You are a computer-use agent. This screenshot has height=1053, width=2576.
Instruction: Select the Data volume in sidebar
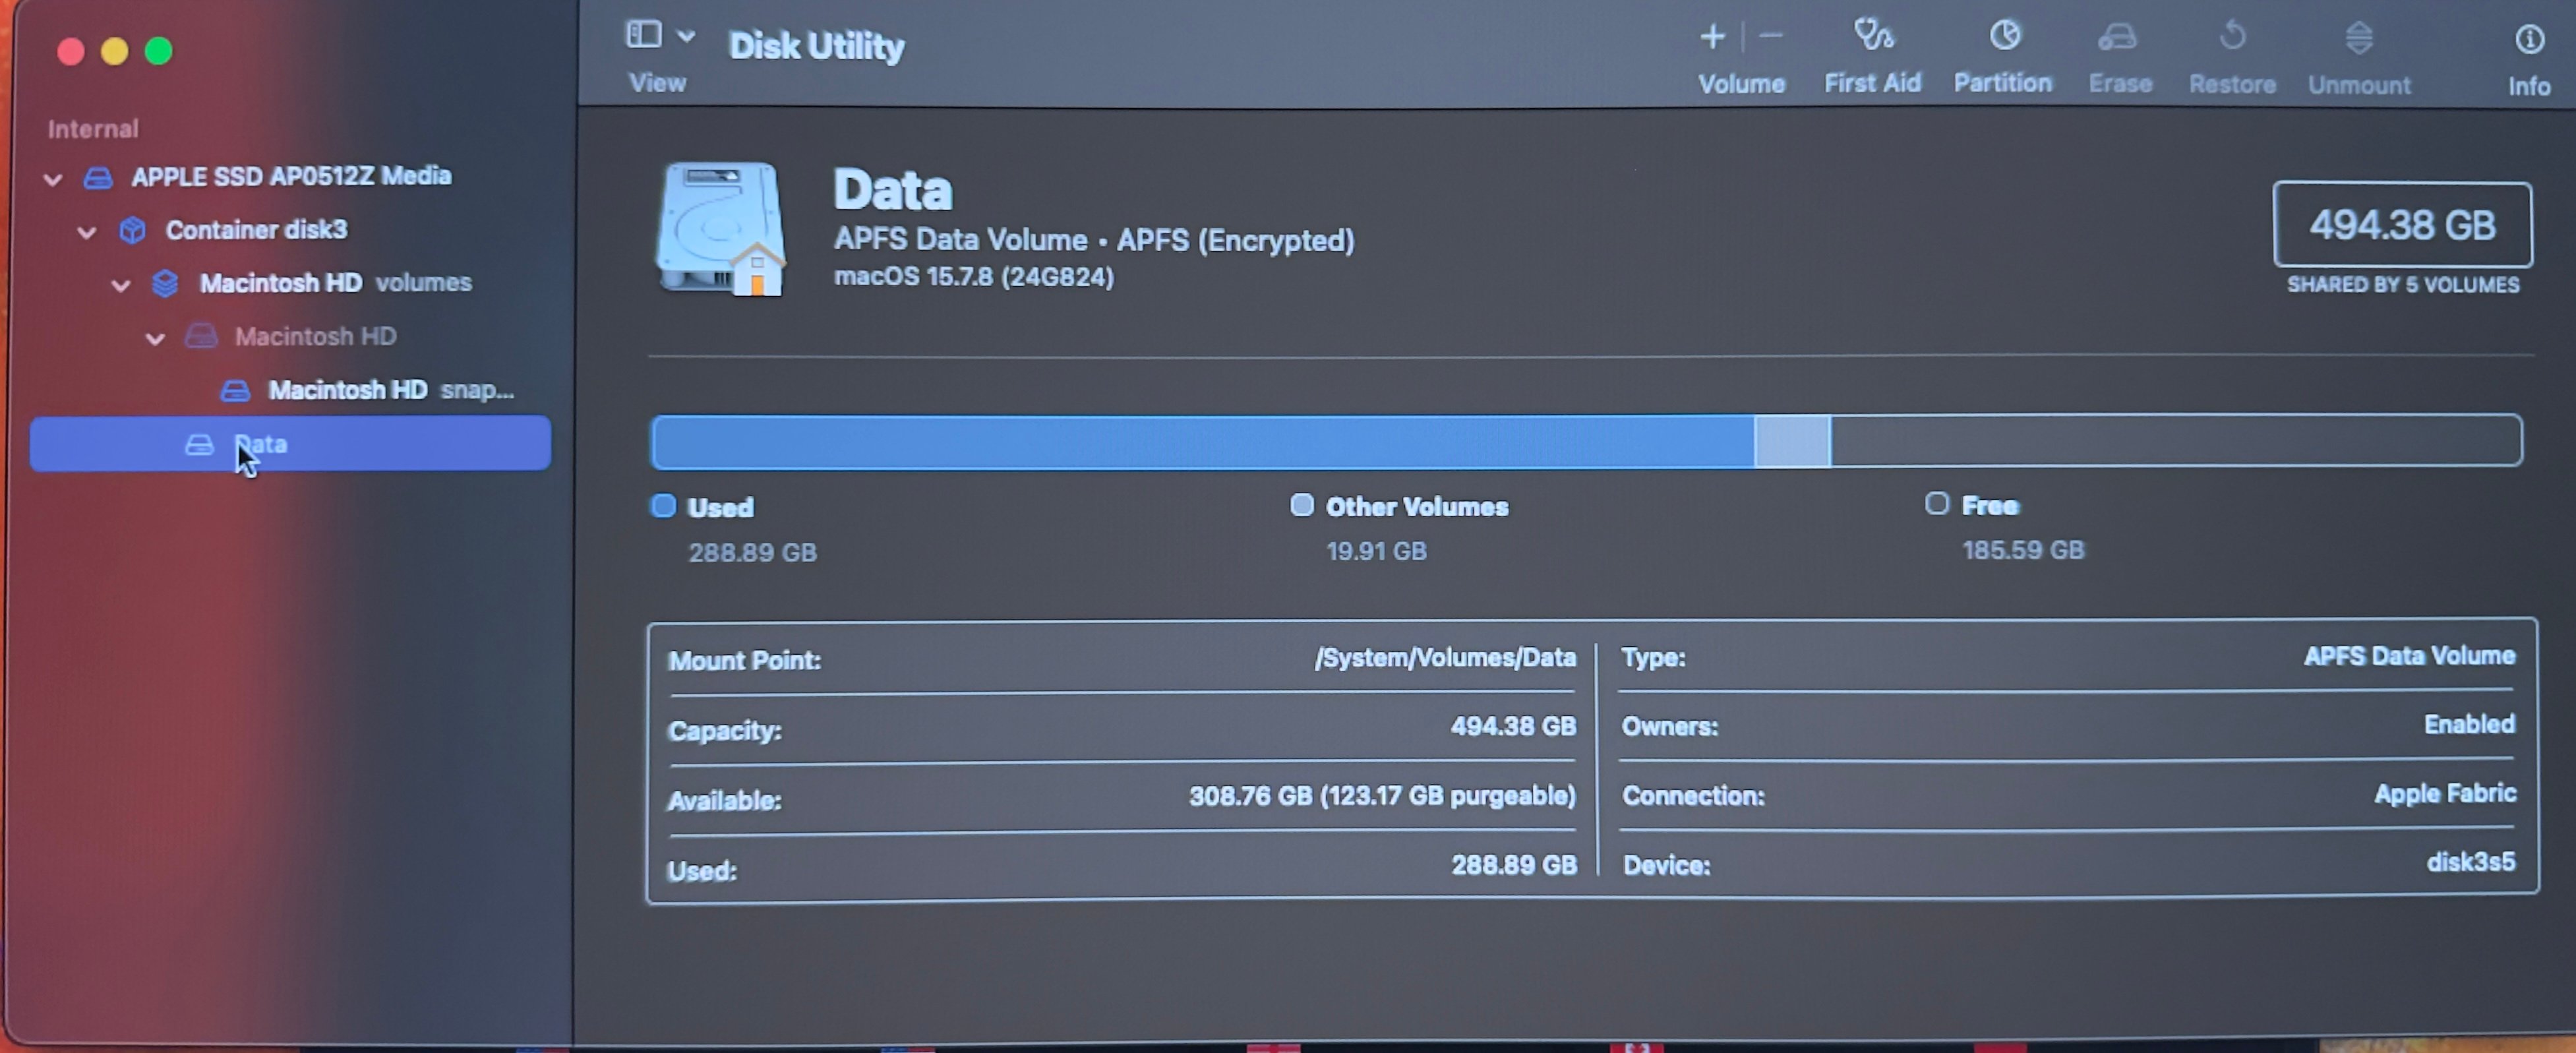pyautogui.click(x=290, y=443)
